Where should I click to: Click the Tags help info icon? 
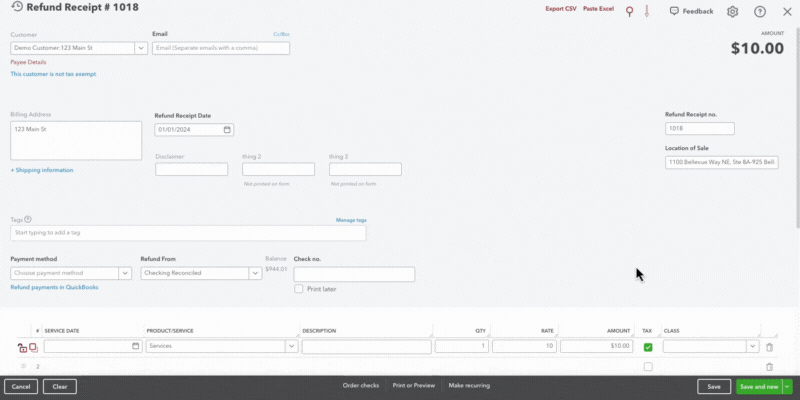28,219
